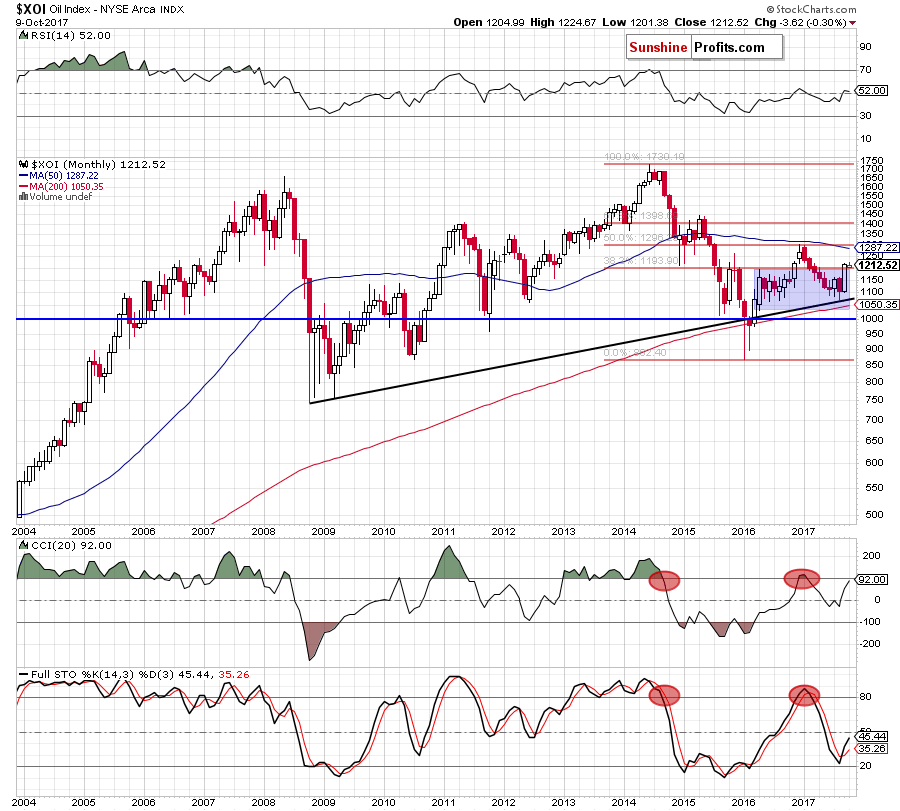Click the StockCharts.com copyright label
Image resolution: width=900 pixels, height=811 pixels.
811,9
